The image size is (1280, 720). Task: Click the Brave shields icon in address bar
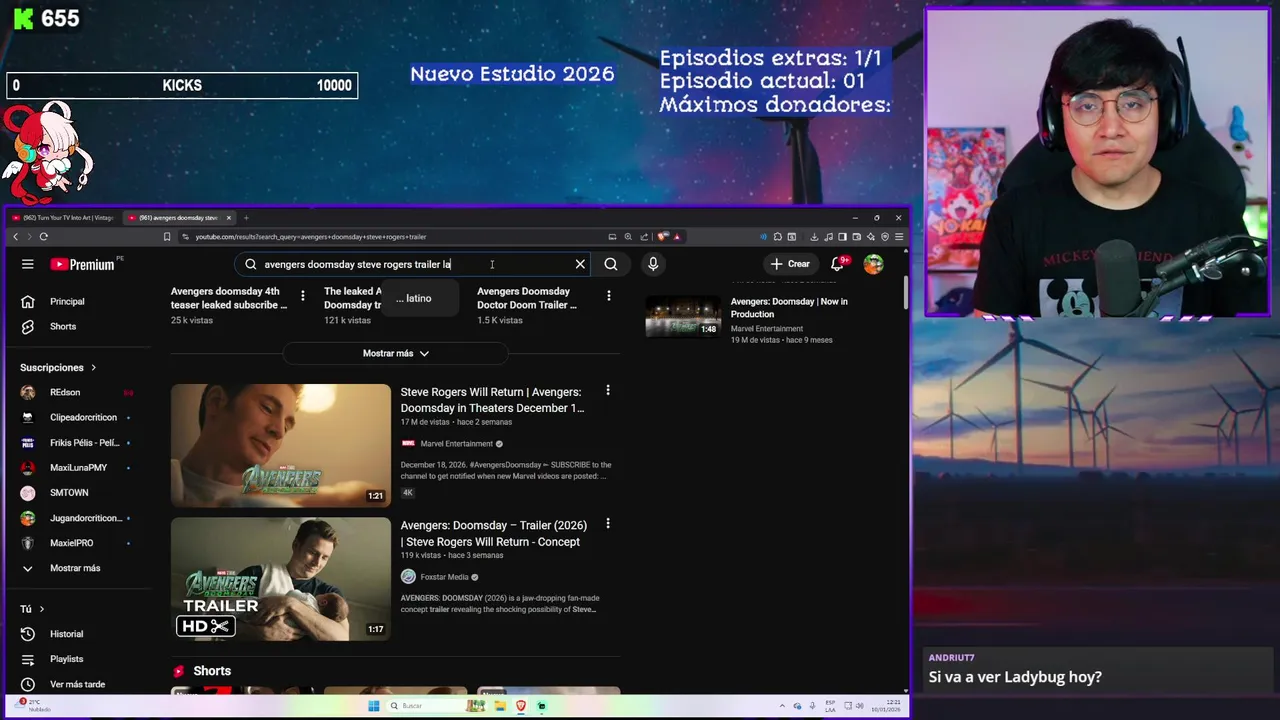[662, 237]
